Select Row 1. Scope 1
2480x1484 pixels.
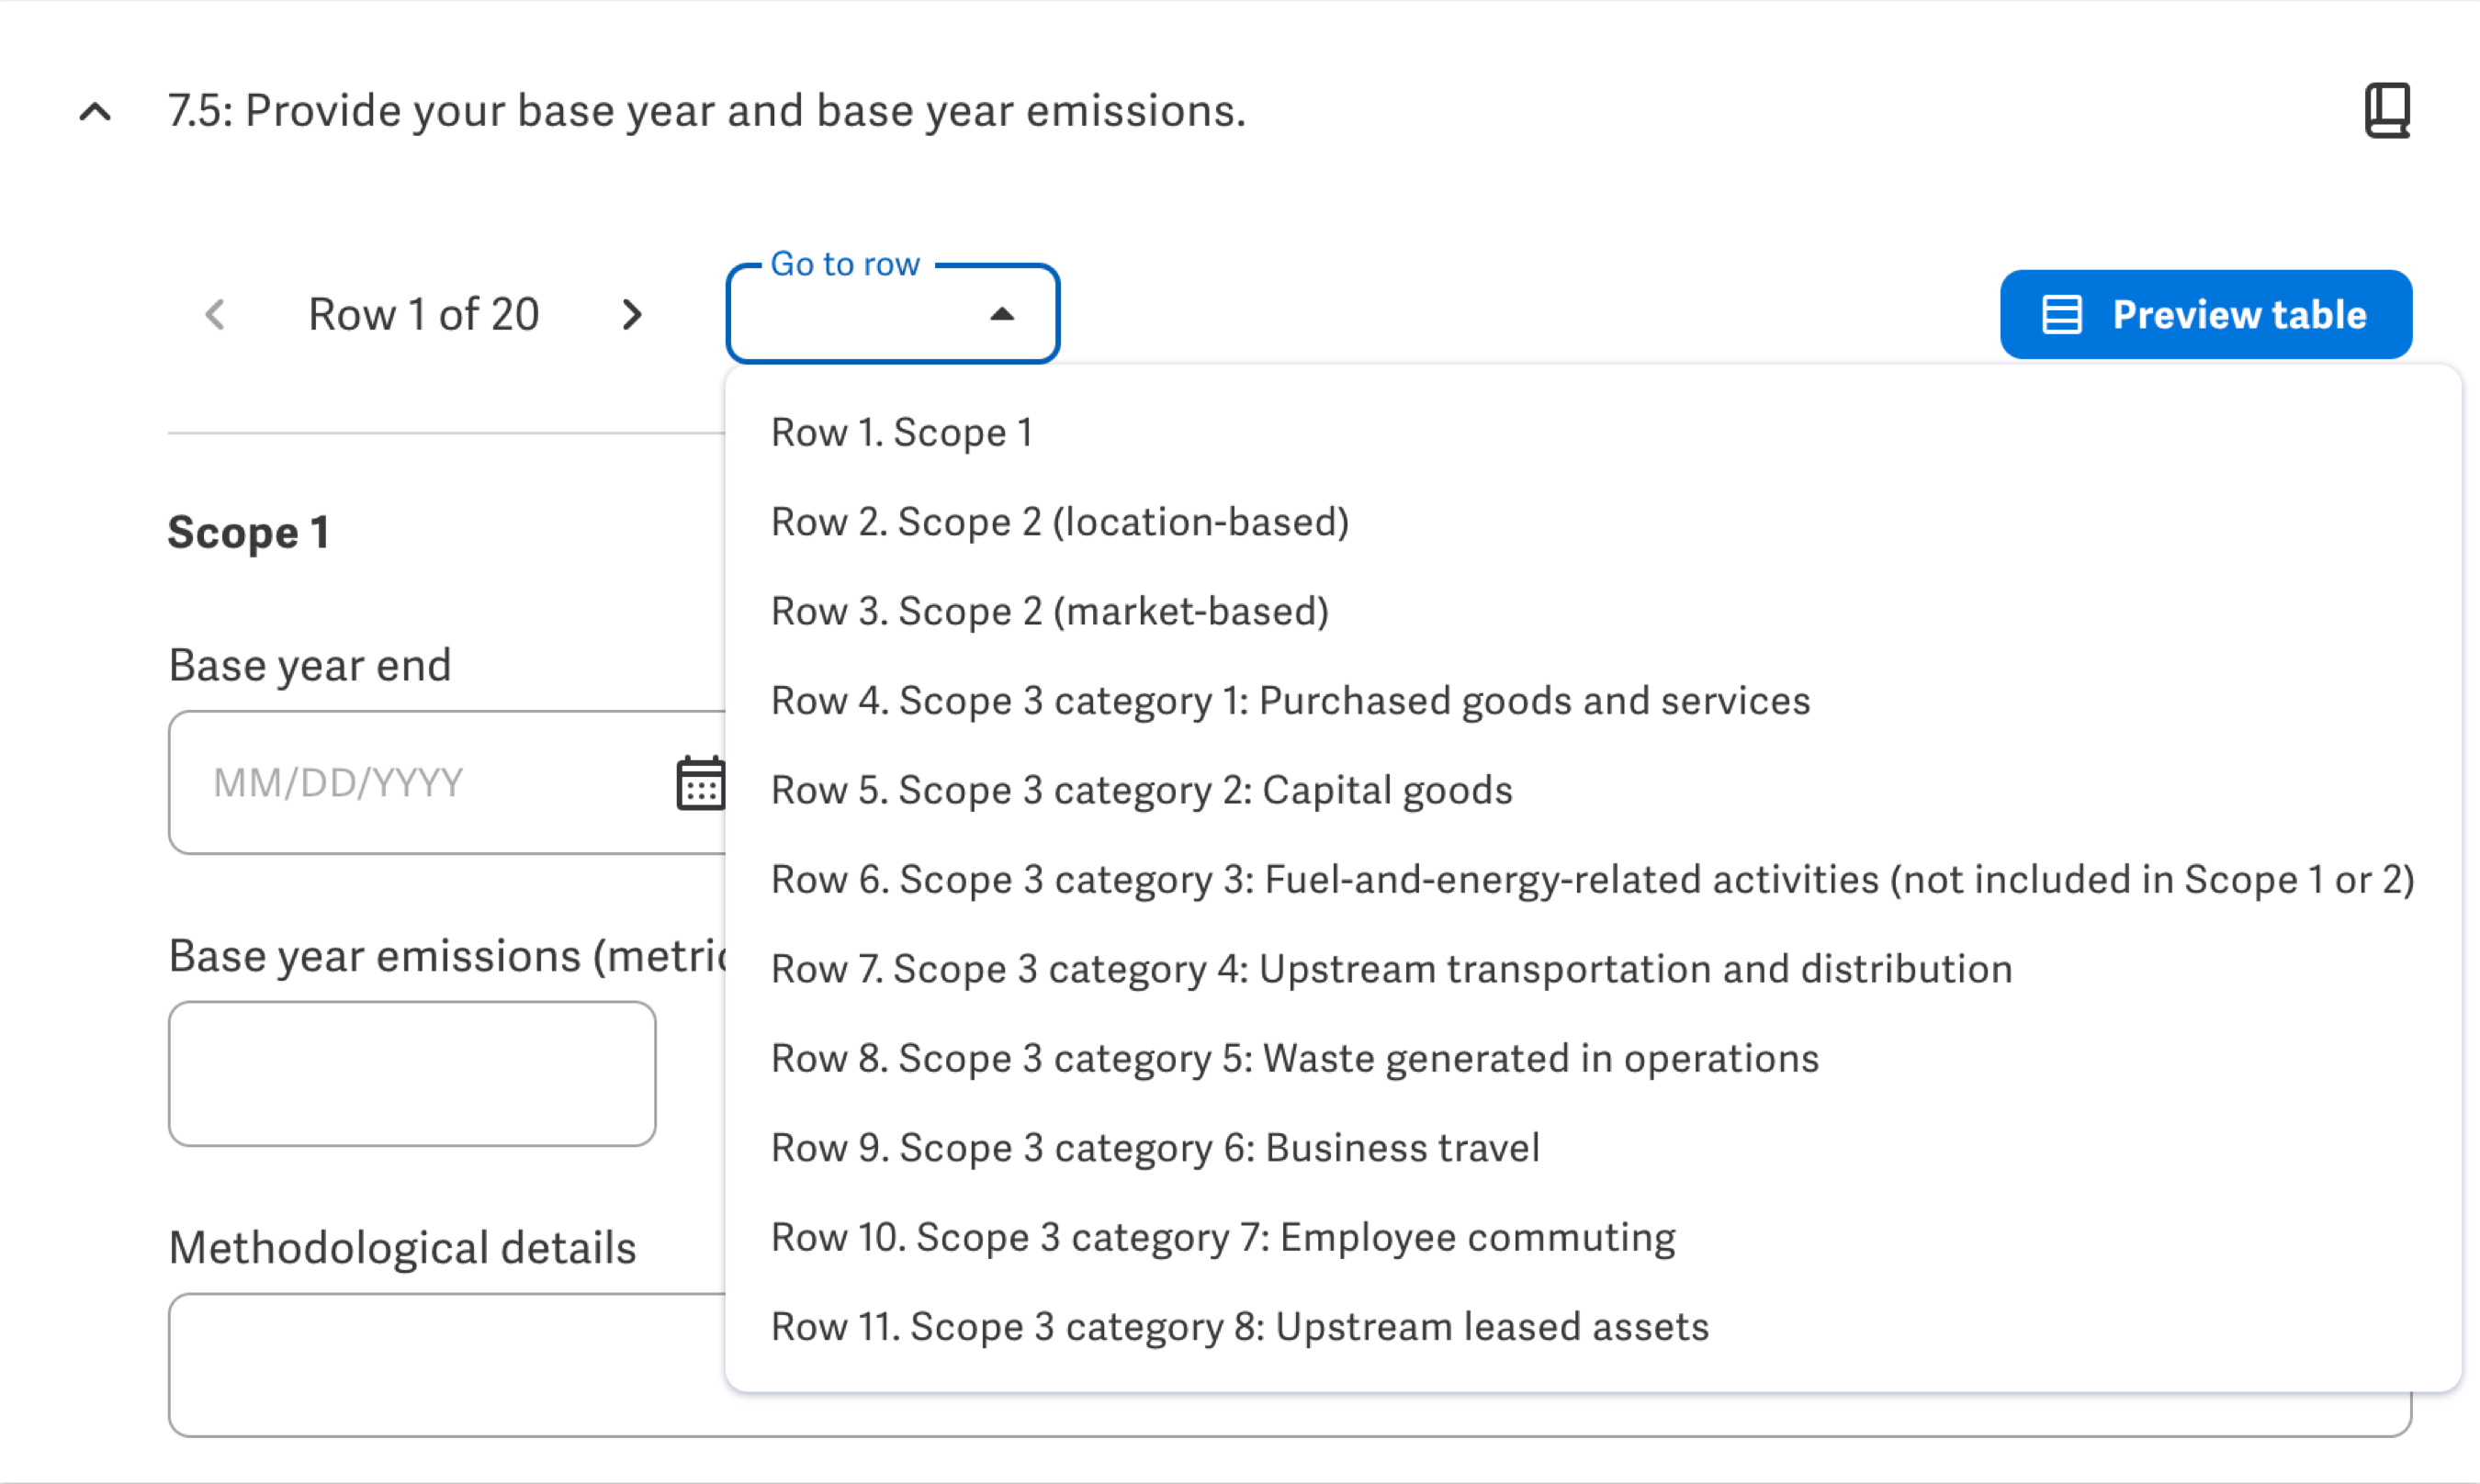(1592, 432)
